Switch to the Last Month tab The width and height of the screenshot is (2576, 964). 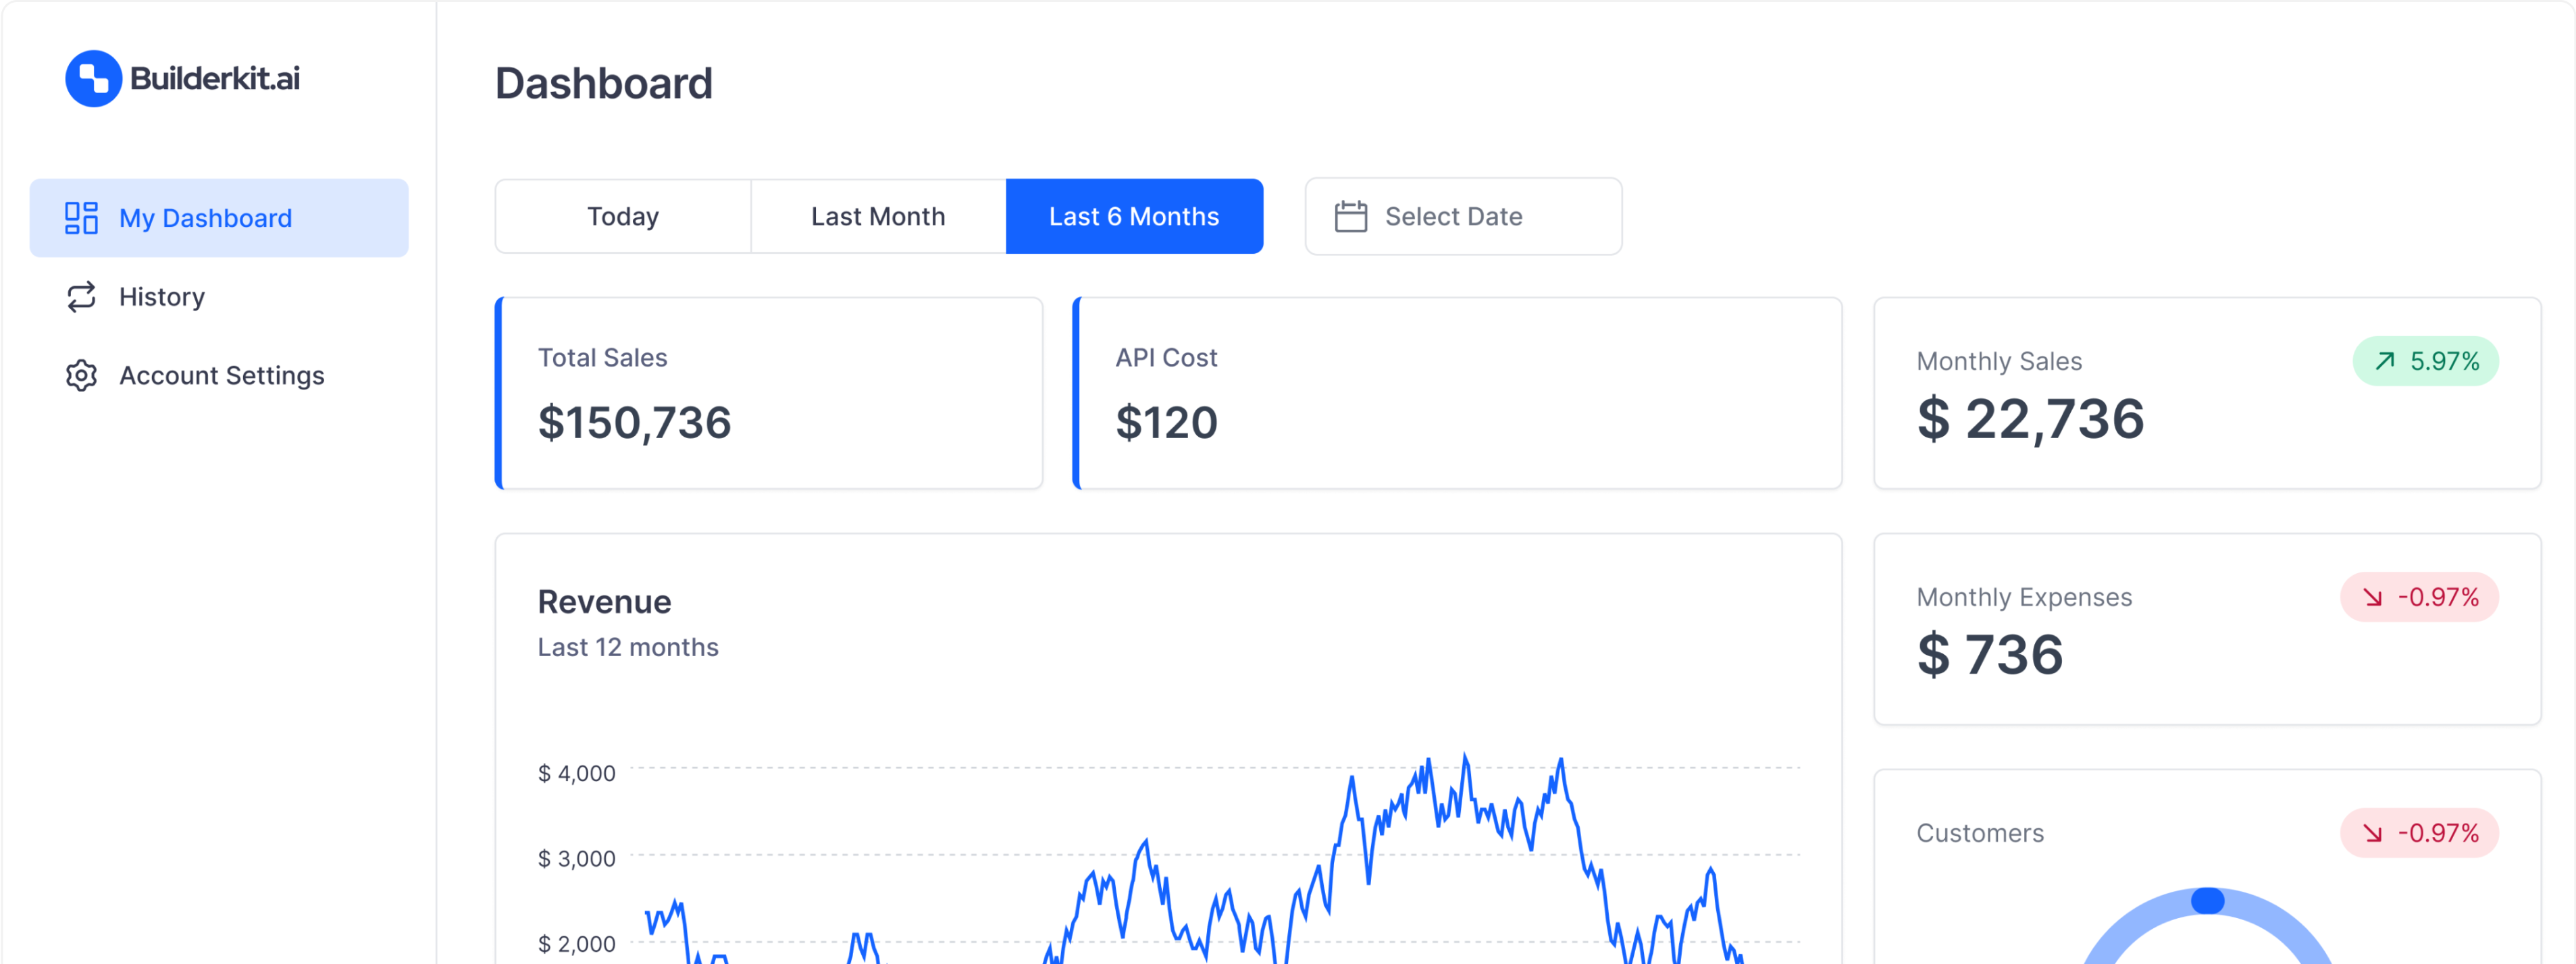click(x=878, y=216)
